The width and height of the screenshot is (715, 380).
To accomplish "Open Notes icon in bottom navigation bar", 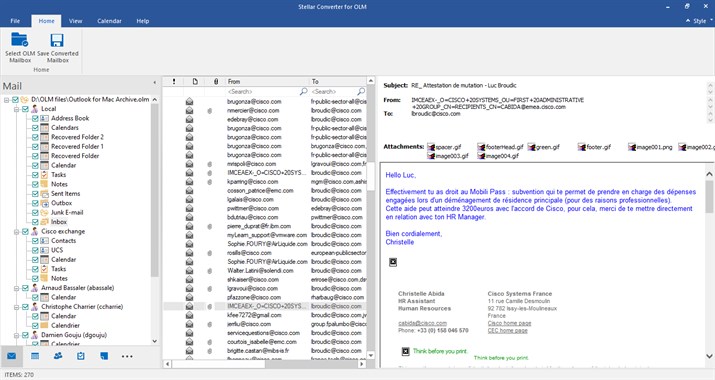I will 104,356.
